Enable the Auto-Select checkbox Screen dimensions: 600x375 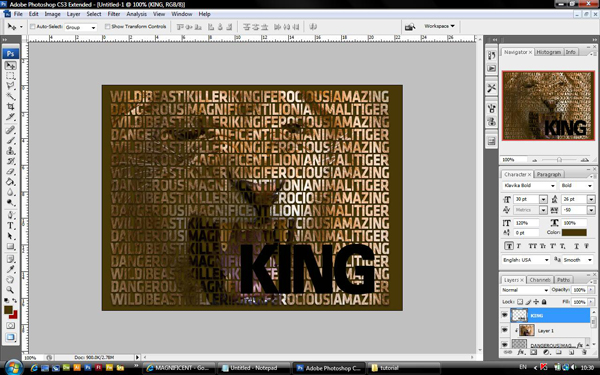pyautogui.click(x=33, y=26)
